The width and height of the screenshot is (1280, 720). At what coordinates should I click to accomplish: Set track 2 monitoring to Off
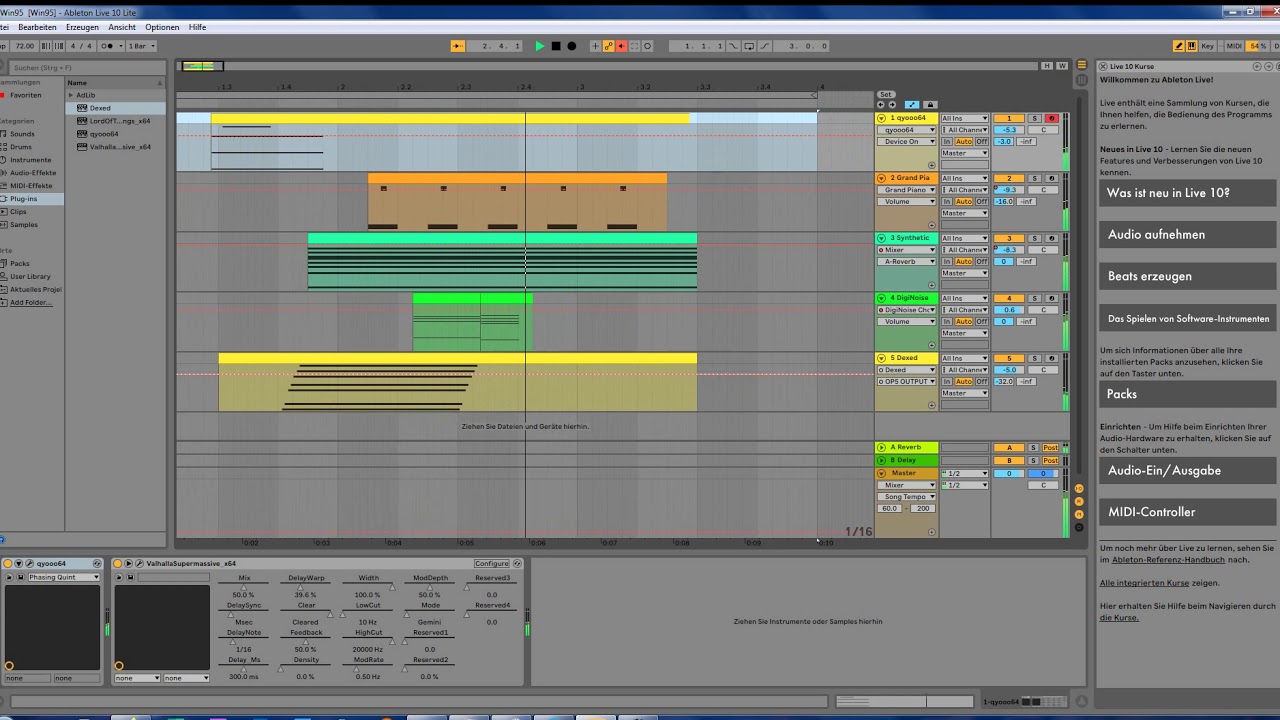(982, 201)
